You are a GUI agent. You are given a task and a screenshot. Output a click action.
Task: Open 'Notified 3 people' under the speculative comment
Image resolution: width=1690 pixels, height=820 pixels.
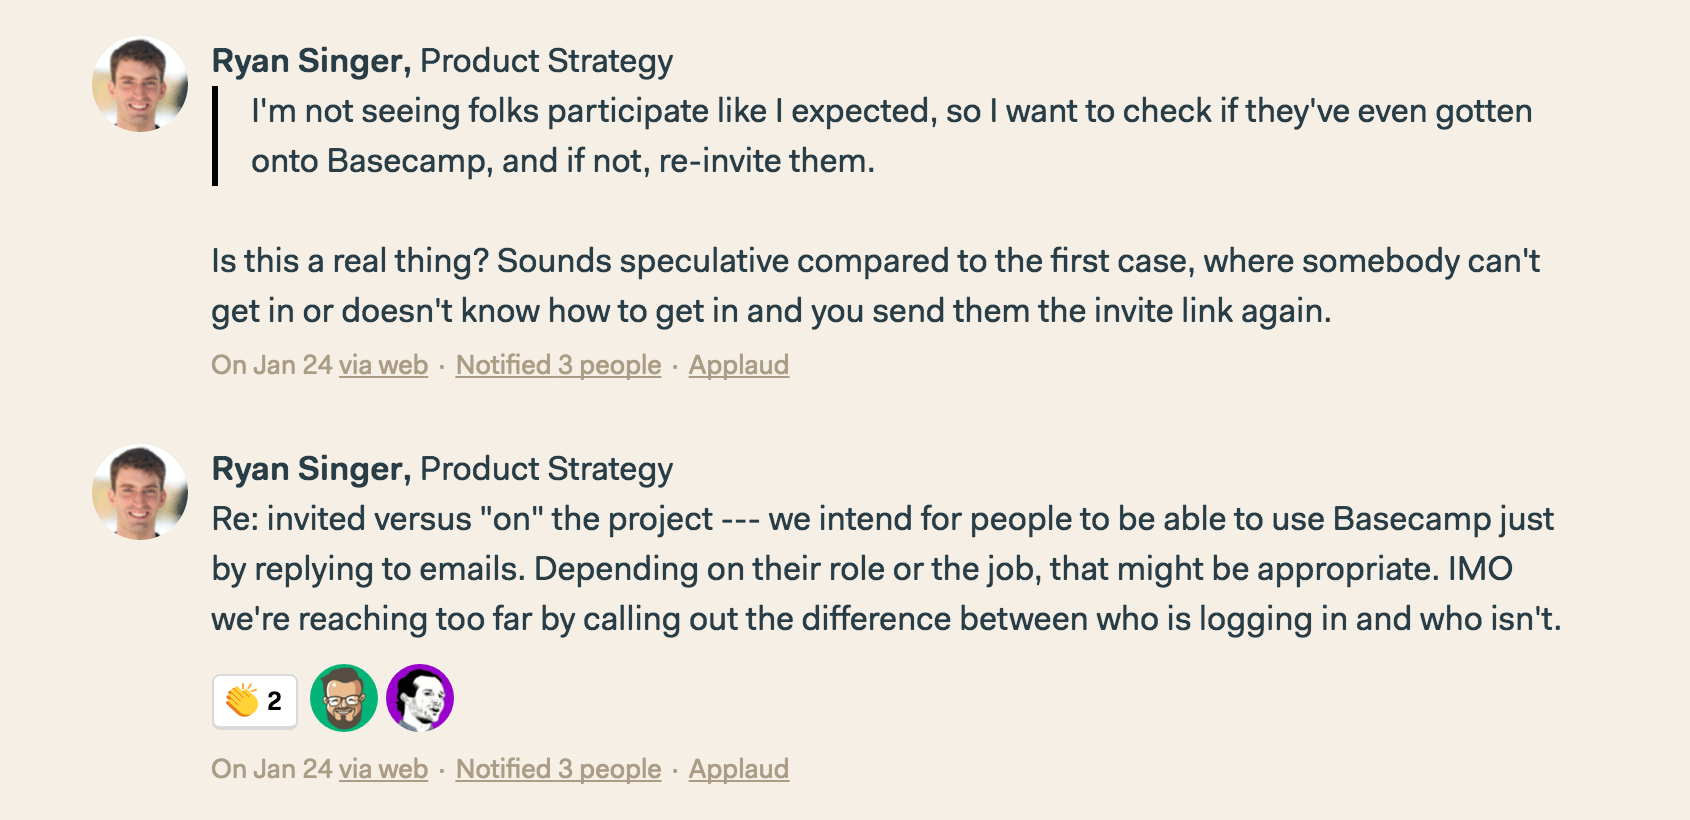559,365
